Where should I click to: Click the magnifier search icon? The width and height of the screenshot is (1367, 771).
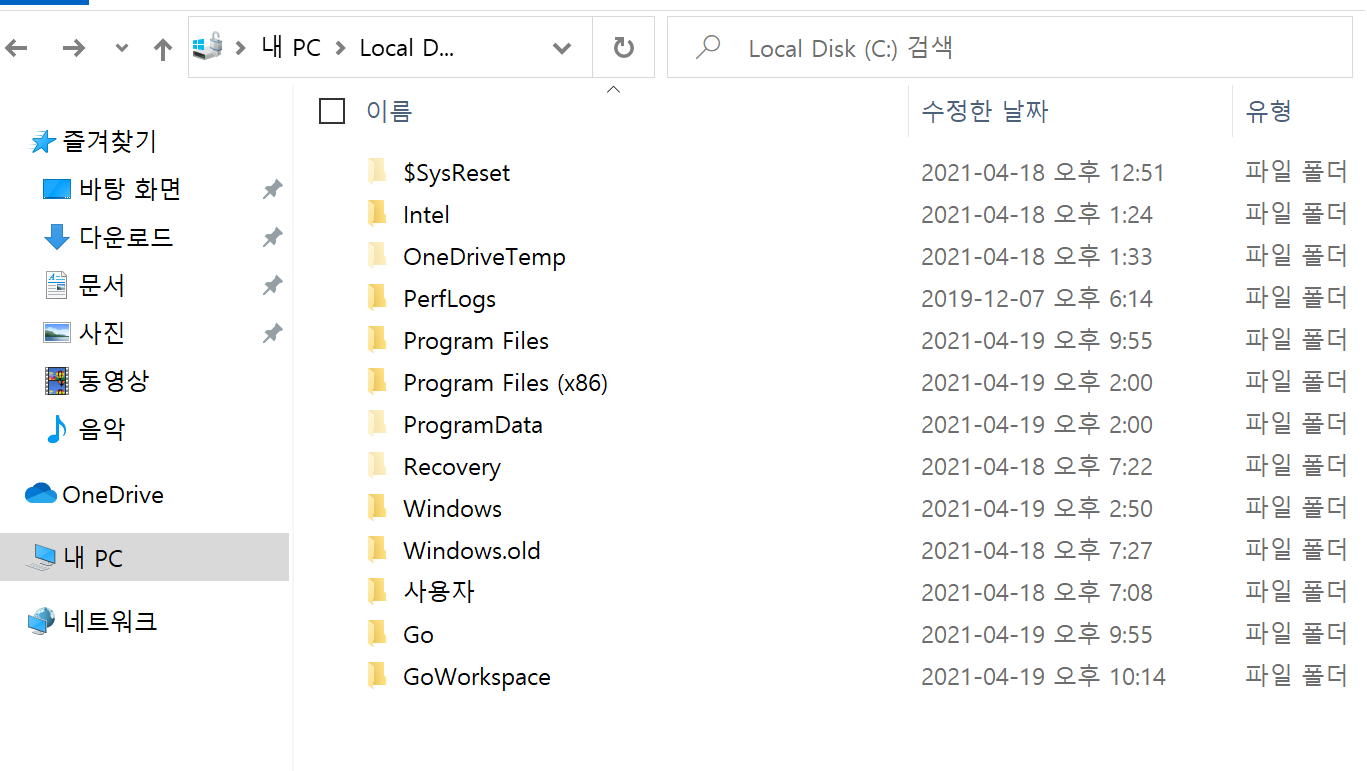[x=708, y=47]
